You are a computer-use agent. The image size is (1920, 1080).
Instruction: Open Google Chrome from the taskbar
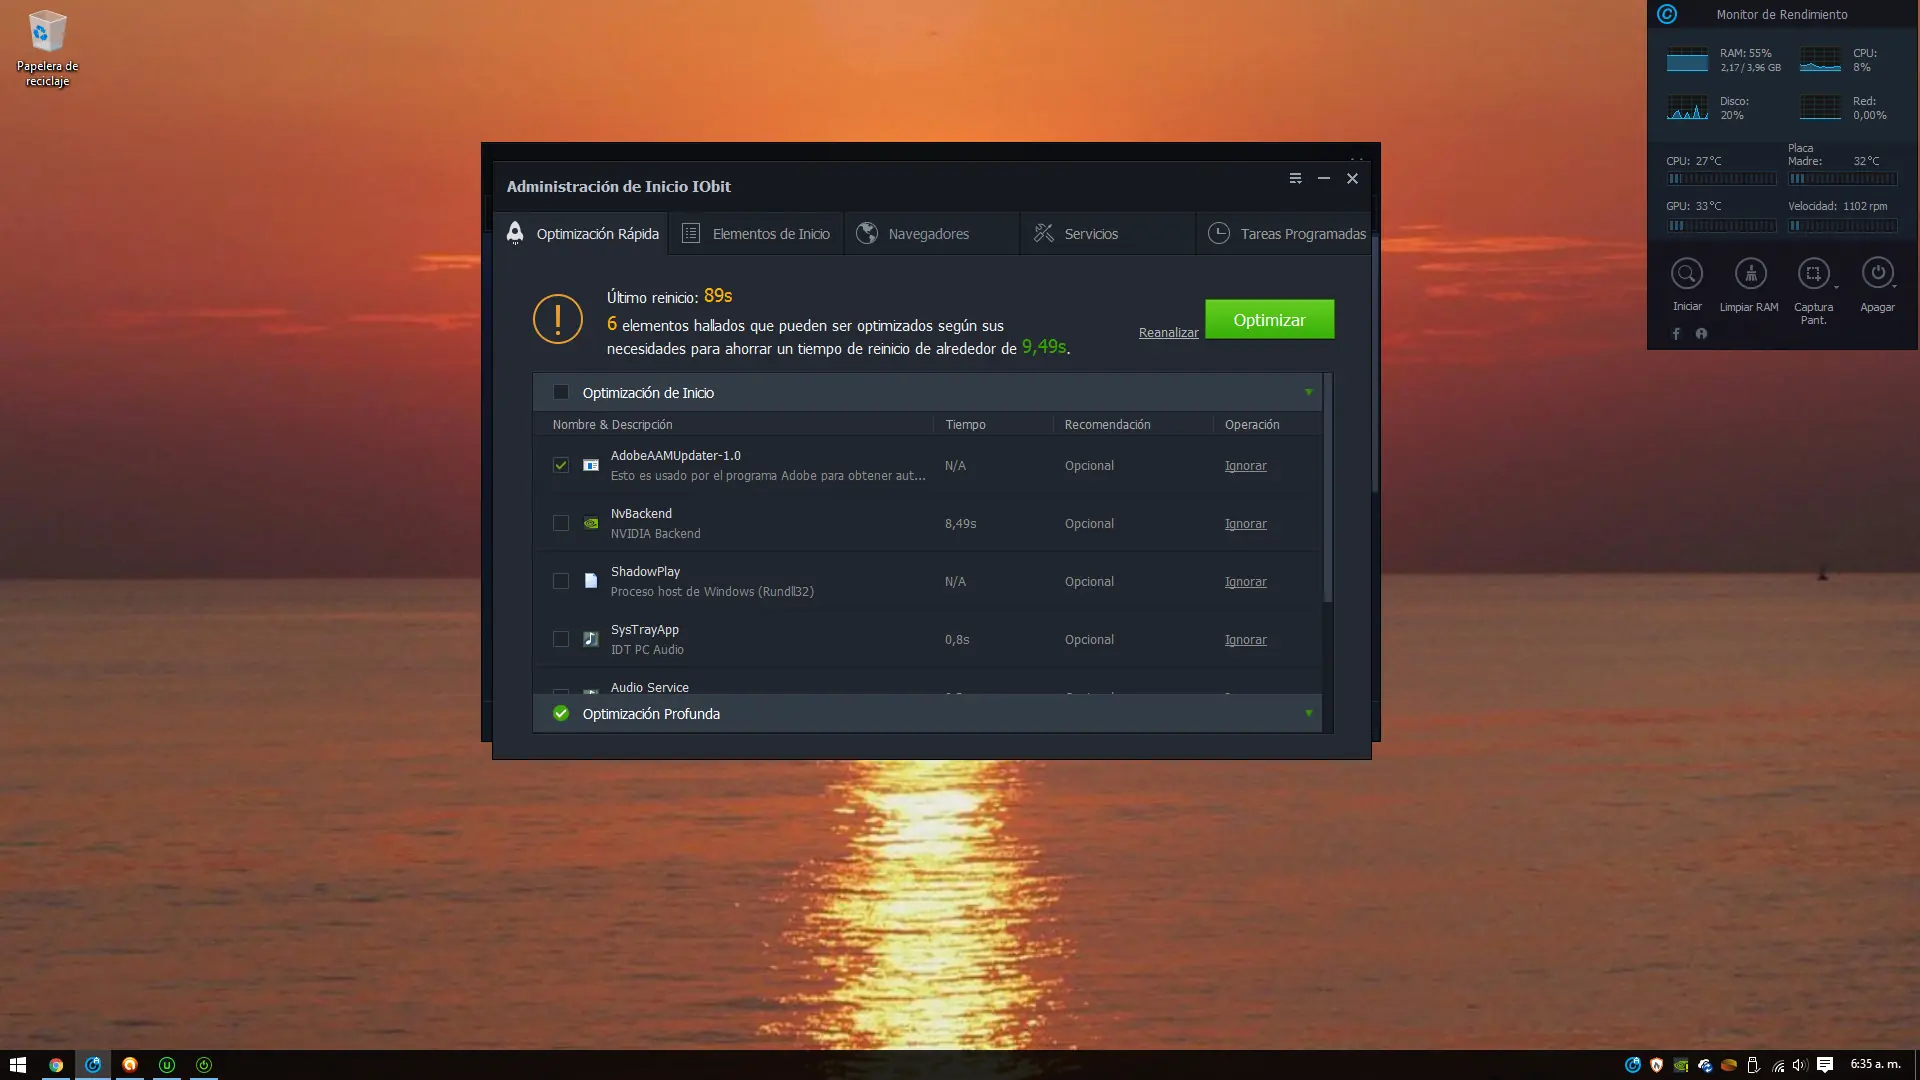(x=56, y=1065)
